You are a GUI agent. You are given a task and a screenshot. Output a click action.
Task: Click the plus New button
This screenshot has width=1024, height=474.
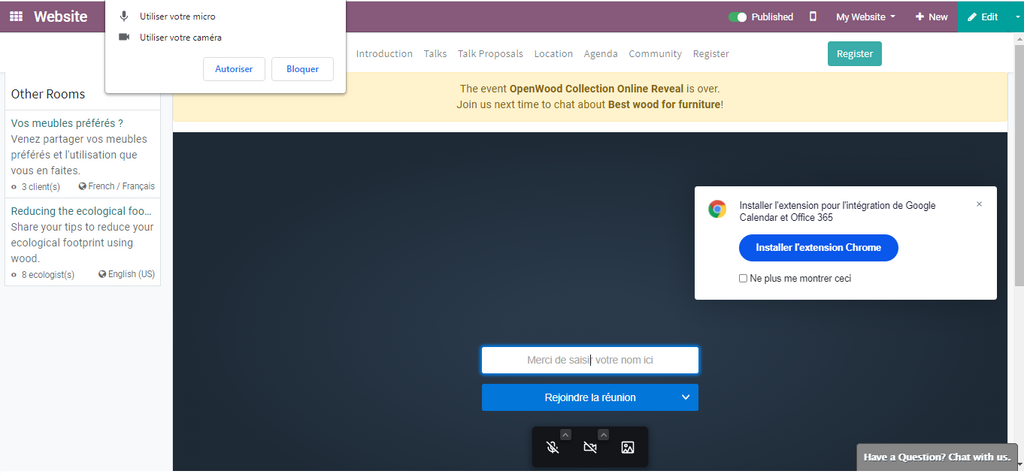click(x=931, y=17)
